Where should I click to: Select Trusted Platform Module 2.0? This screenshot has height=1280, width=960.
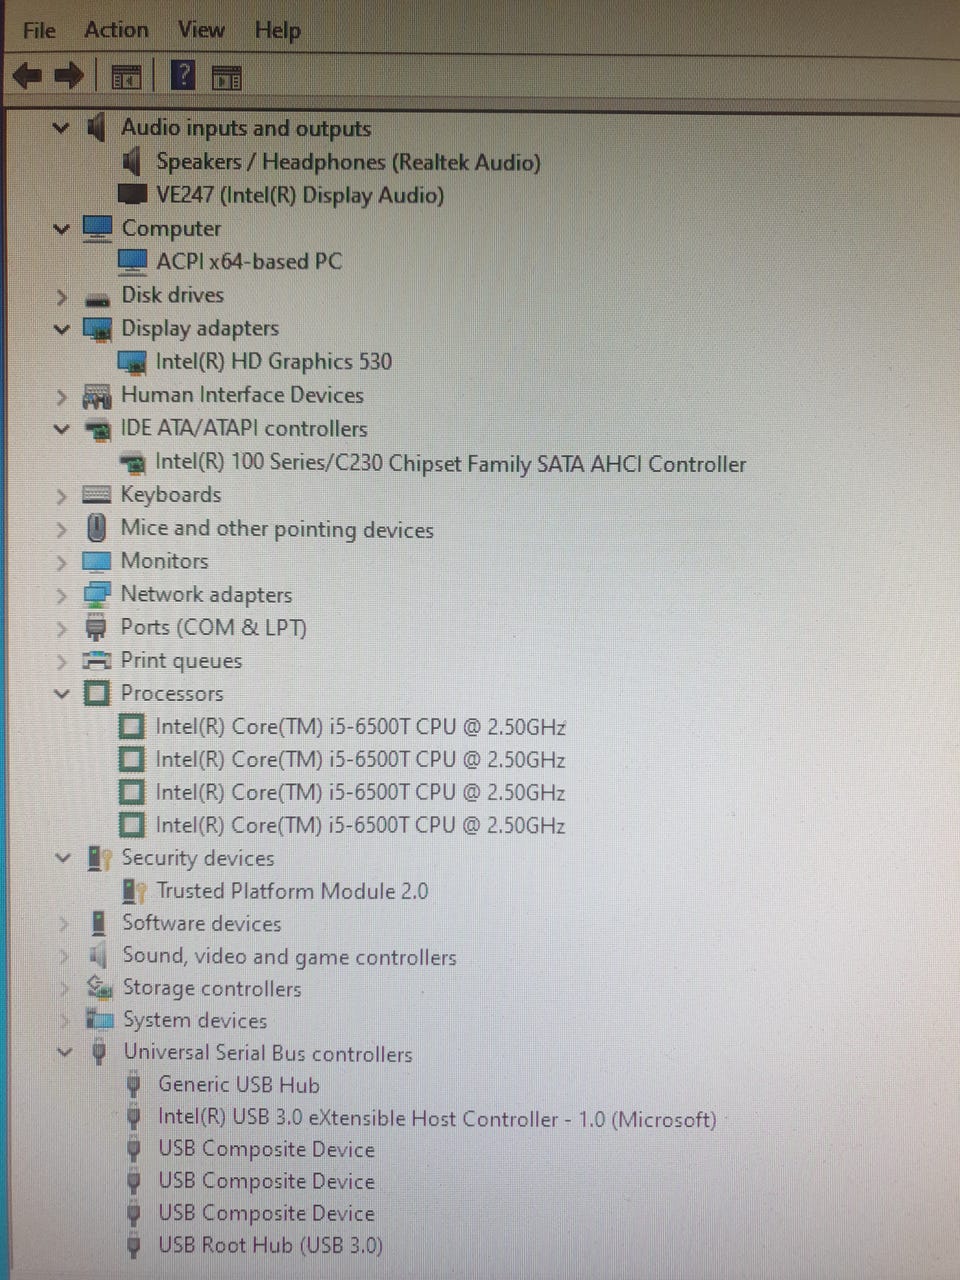[292, 891]
